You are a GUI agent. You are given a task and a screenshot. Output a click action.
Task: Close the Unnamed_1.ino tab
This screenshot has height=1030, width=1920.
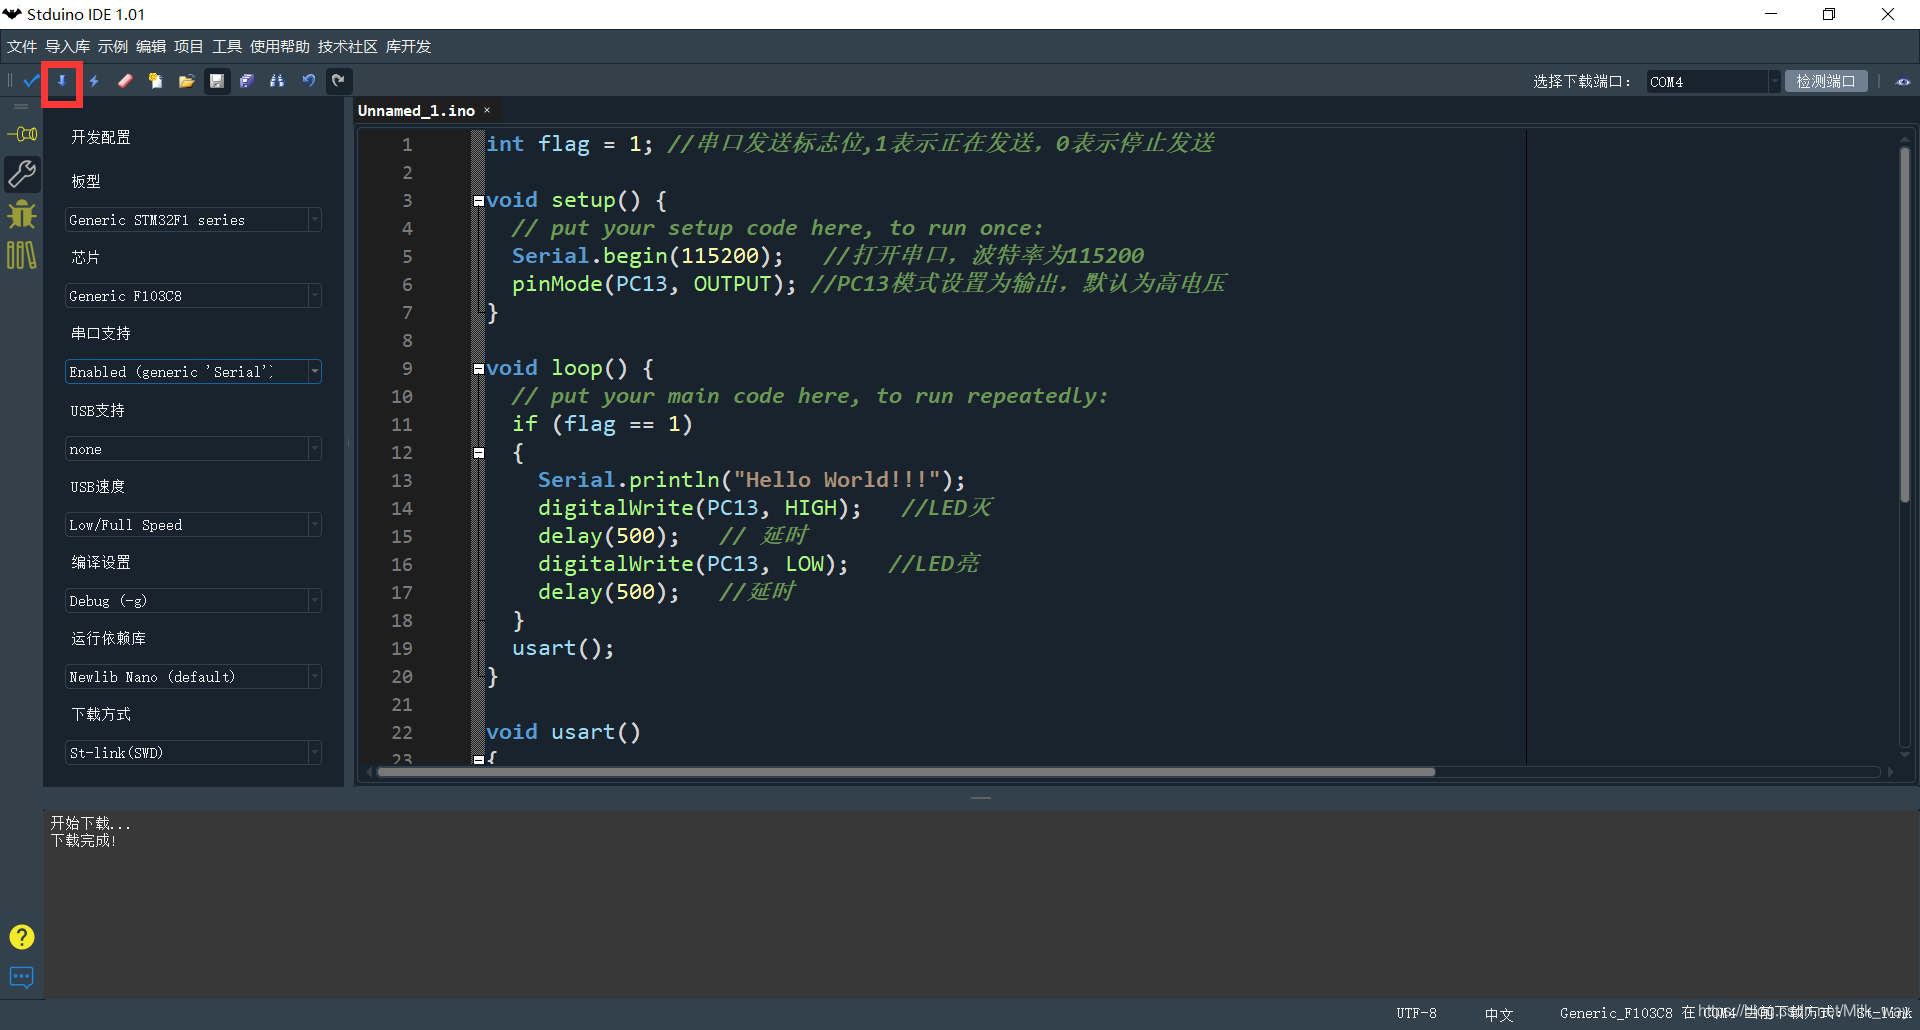[x=487, y=111]
